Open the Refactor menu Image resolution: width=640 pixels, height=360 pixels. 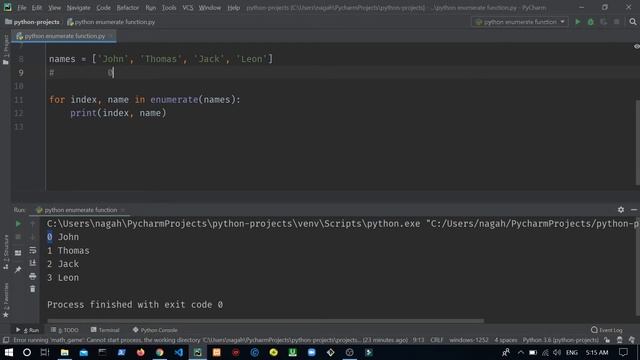click(x=128, y=8)
